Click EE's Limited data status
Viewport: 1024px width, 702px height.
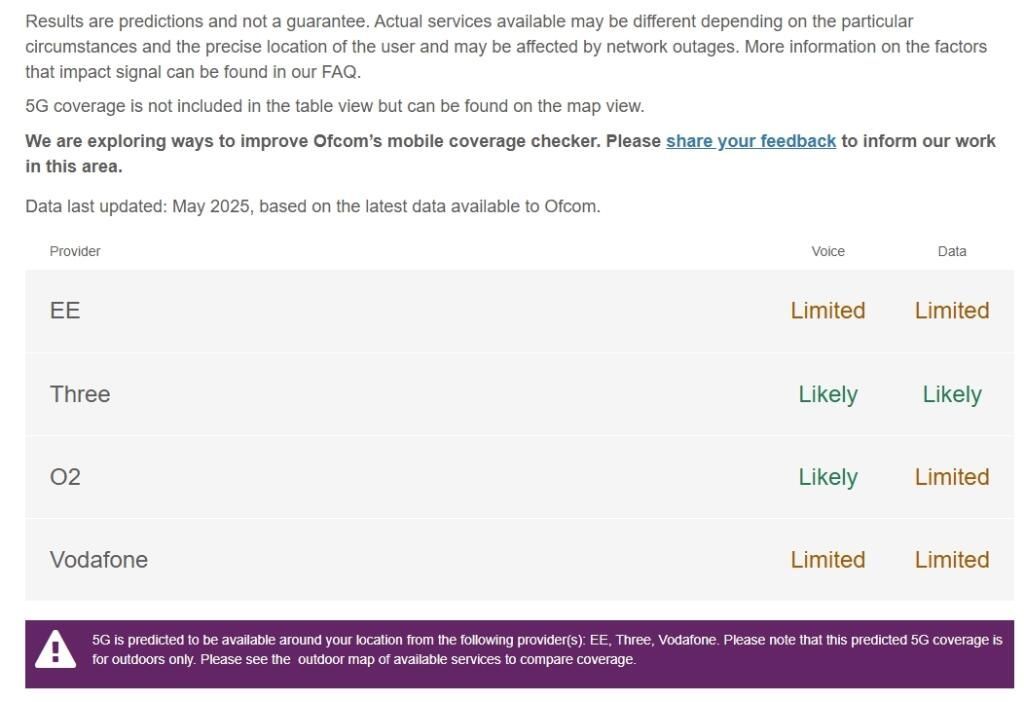point(951,310)
